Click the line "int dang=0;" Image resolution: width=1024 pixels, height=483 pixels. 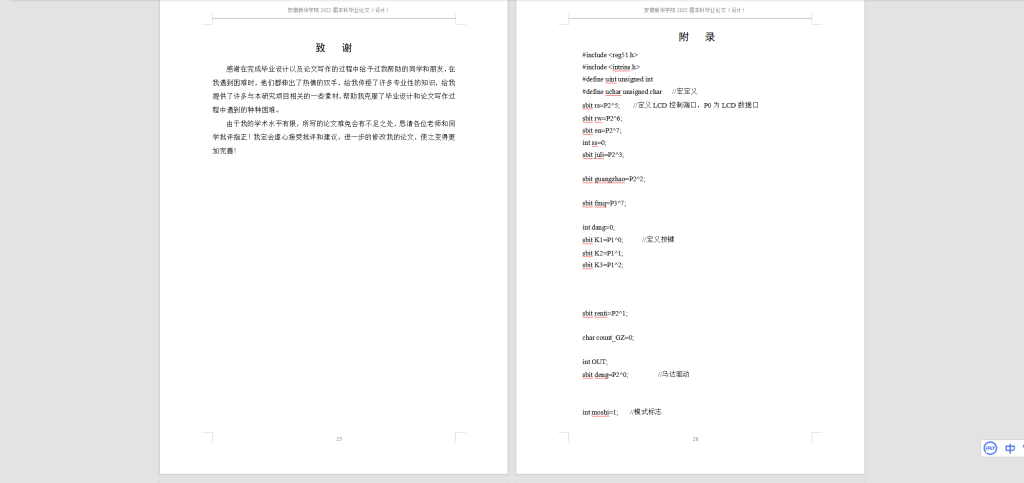coord(598,228)
